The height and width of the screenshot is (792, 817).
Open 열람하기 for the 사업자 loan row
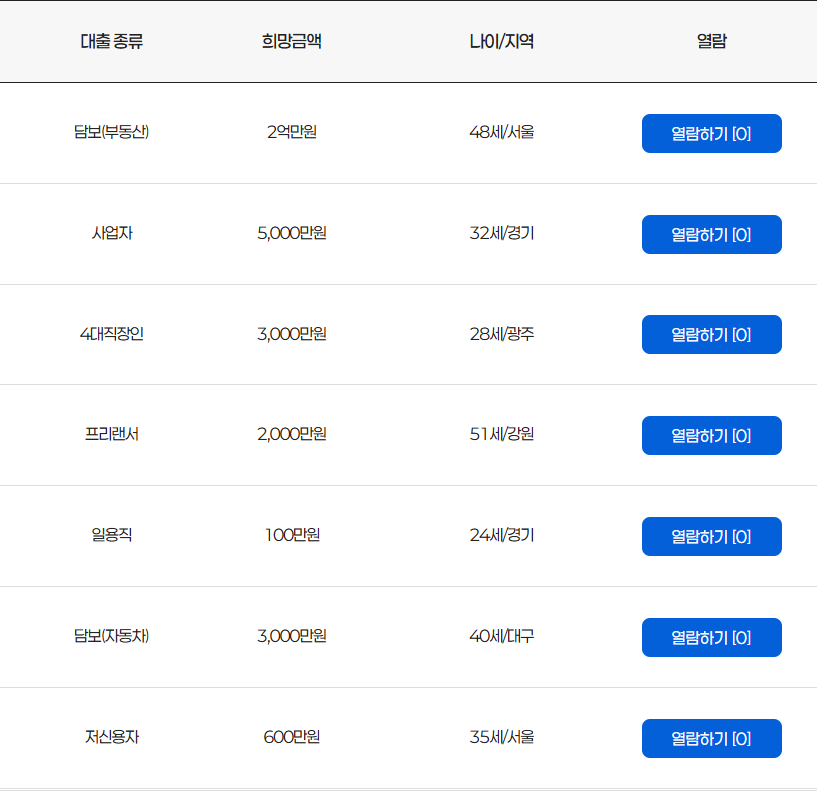click(x=711, y=234)
